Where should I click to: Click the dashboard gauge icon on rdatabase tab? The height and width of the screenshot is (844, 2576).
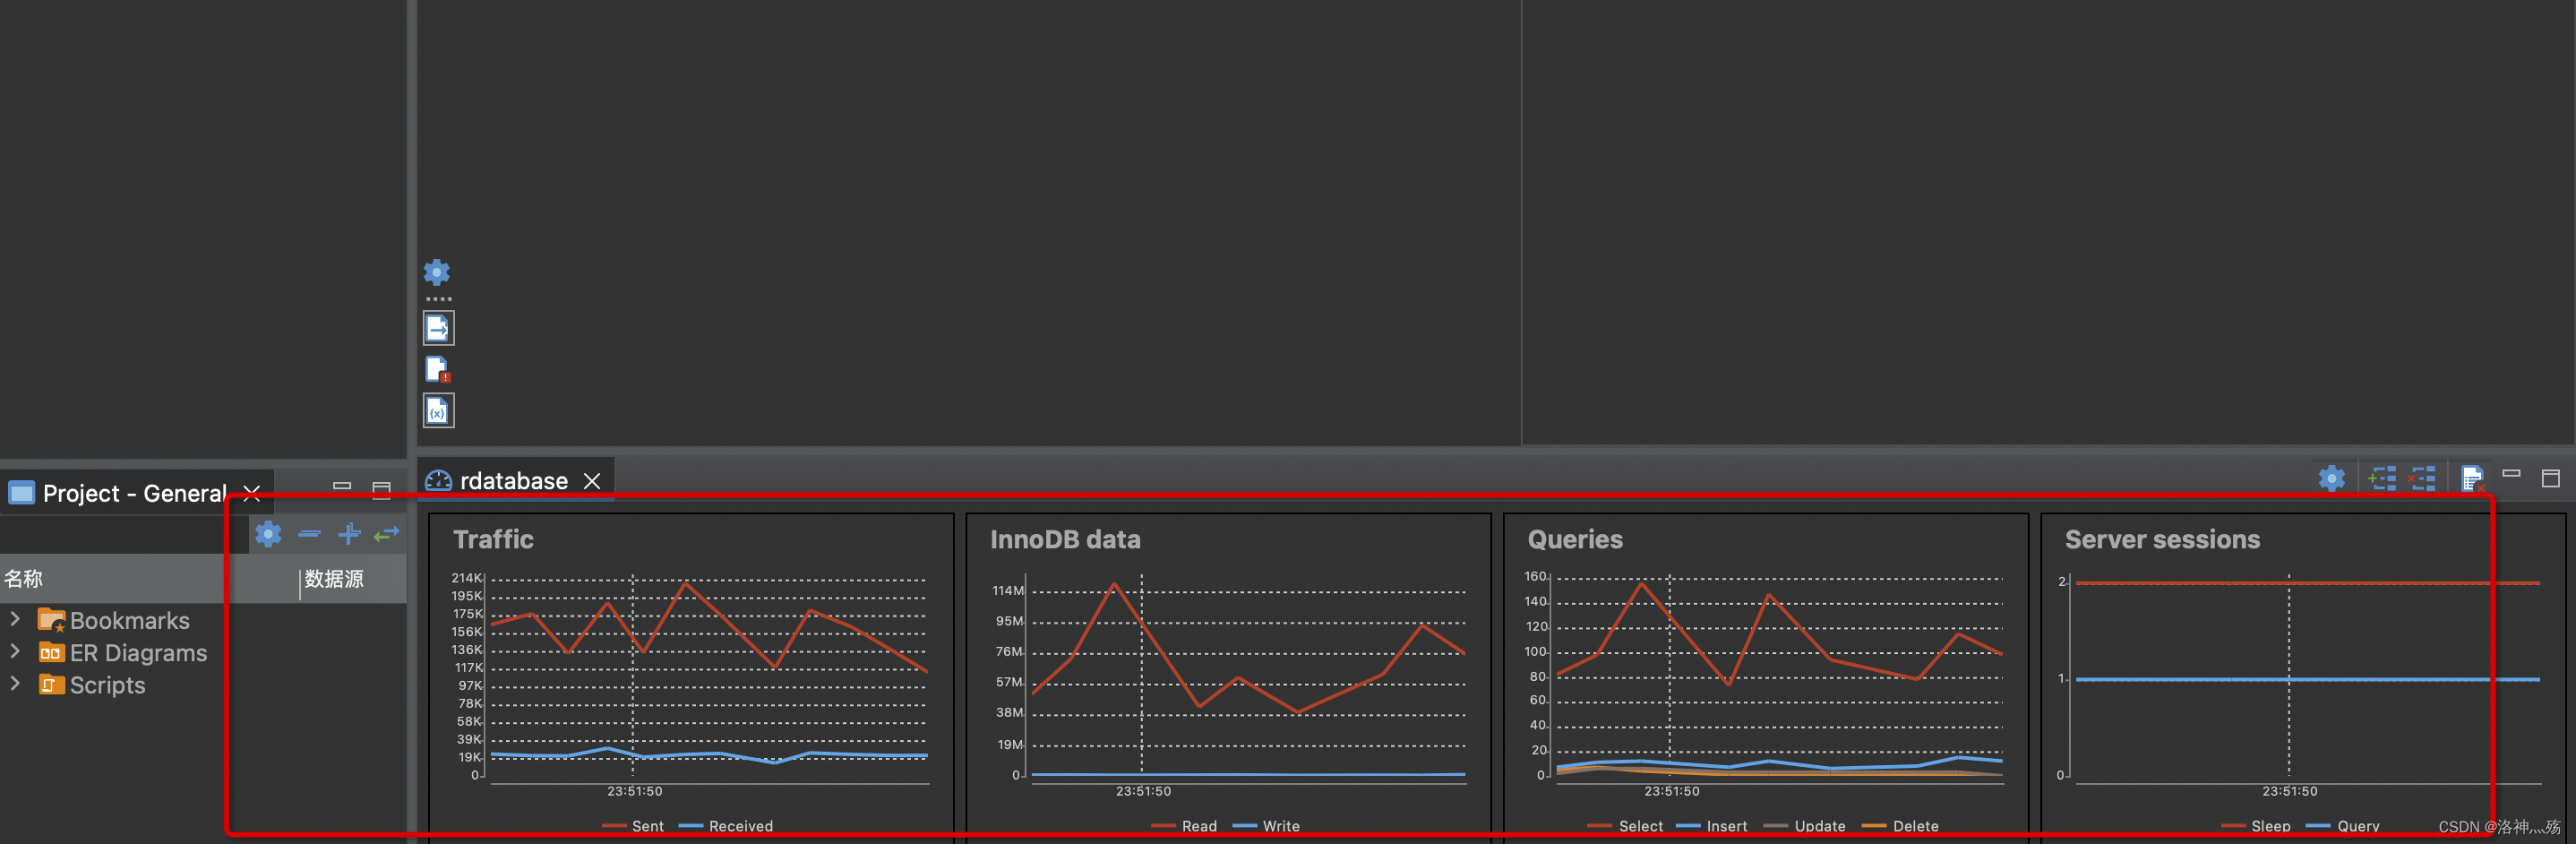pos(438,481)
